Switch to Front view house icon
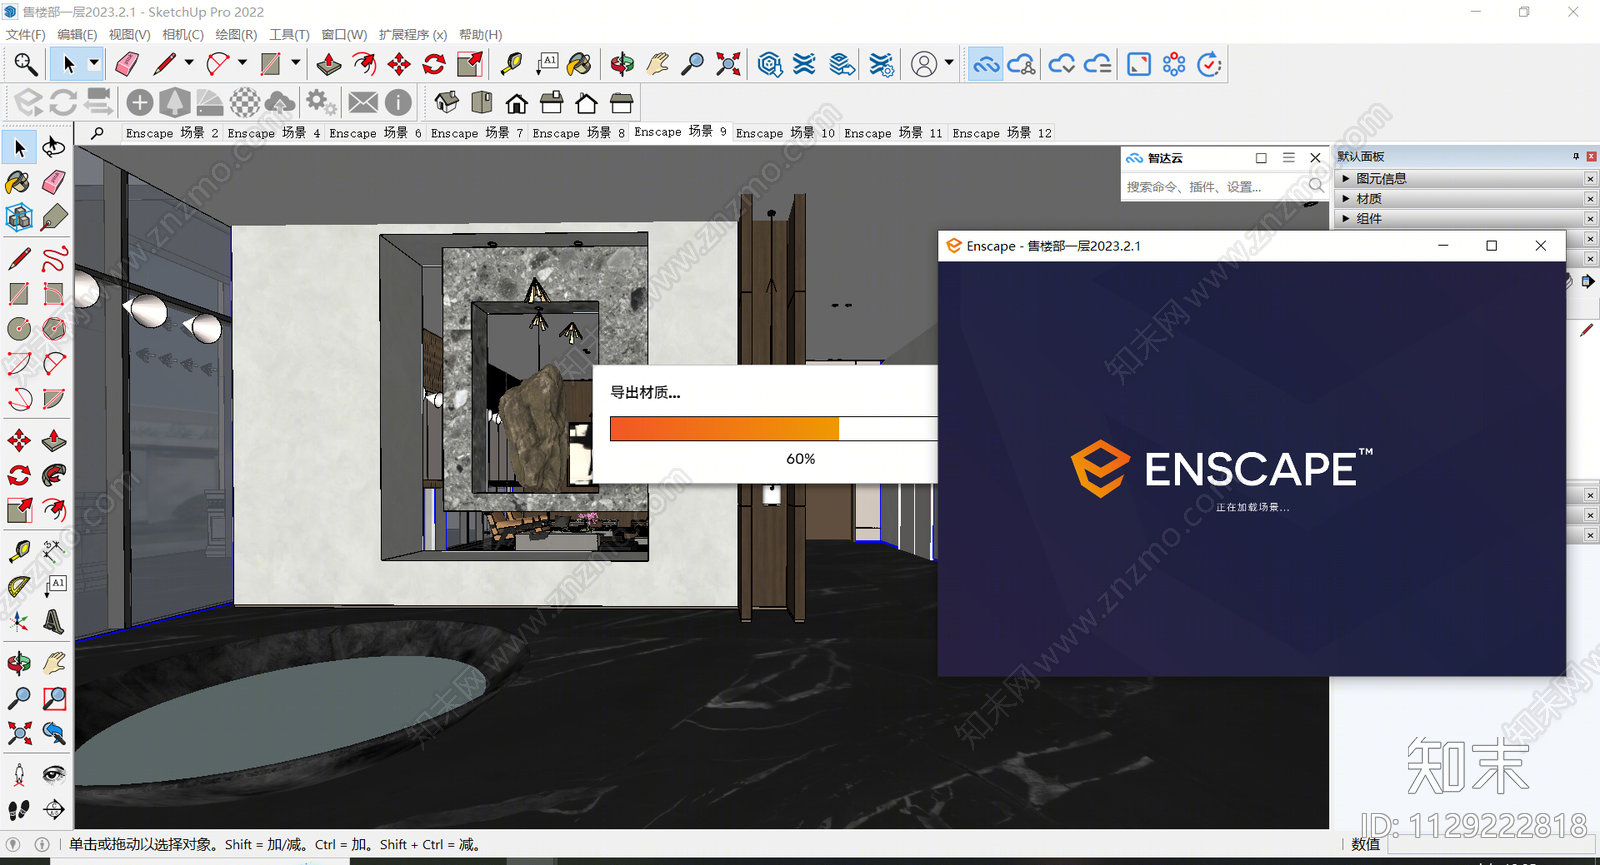This screenshot has height=865, width=1600. coord(517,102)
